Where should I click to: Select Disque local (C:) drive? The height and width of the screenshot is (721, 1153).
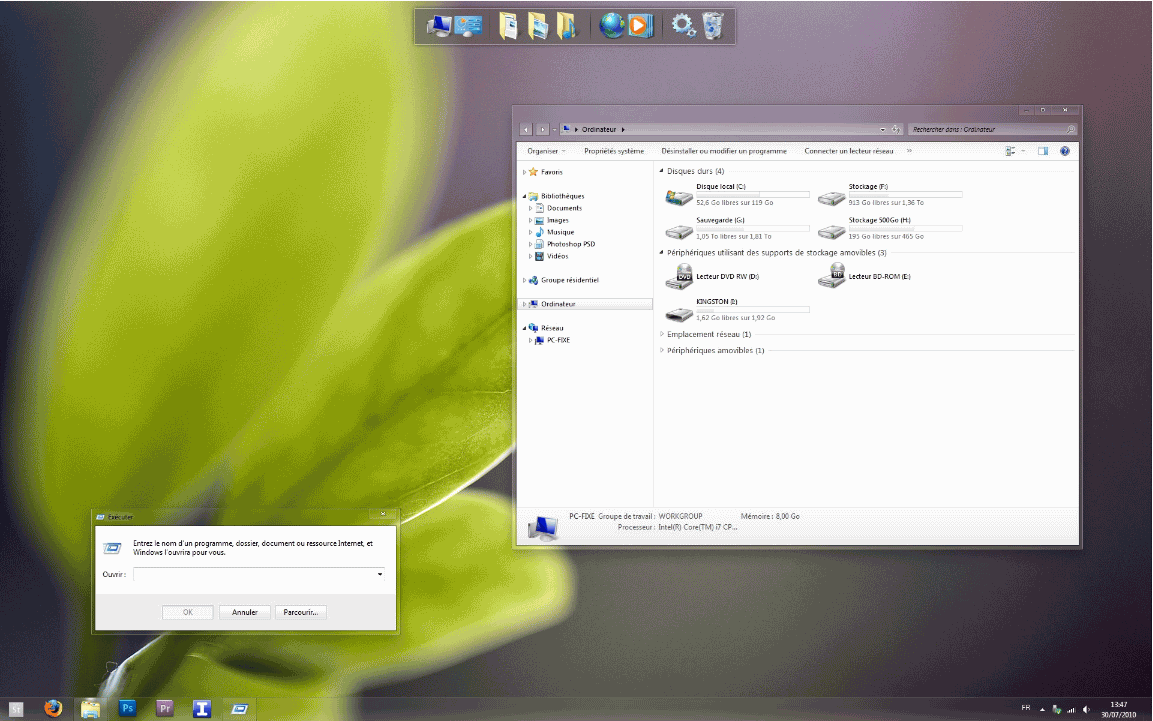click(x=737, y=195)
